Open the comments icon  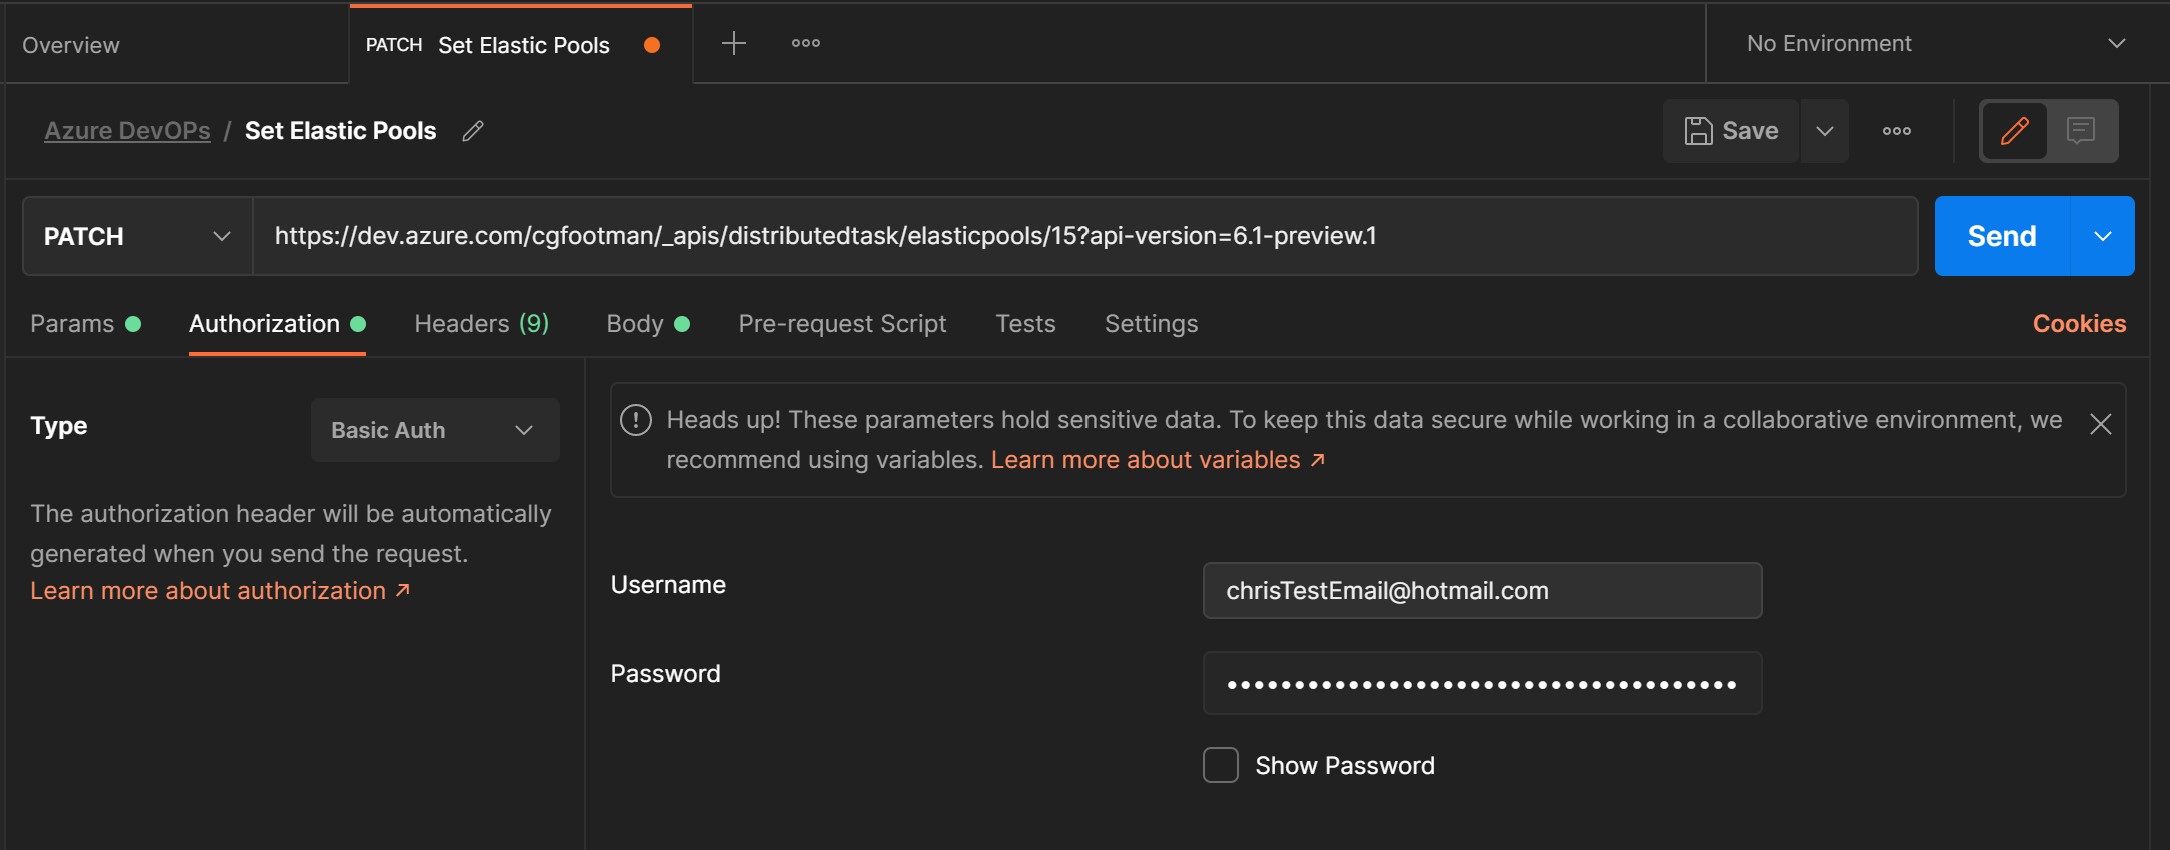pos(2081,131)
